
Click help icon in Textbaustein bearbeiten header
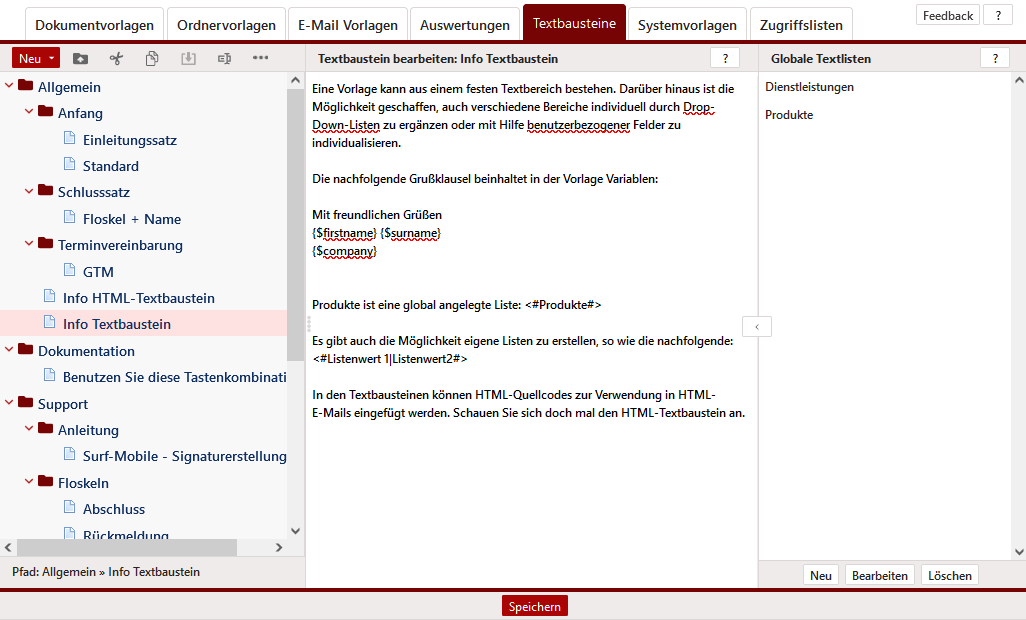(x=725, y=58)
